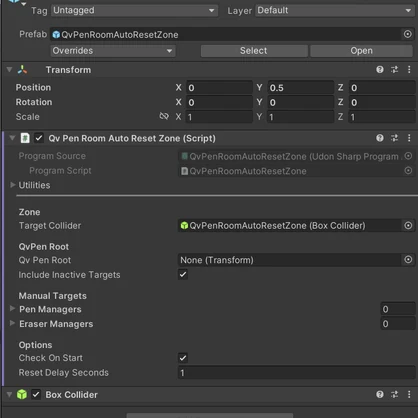The height and width of the screenshot is (418, 418).
Task: Click Program Source Udon Sharp Program field
Action: [290, 156]
